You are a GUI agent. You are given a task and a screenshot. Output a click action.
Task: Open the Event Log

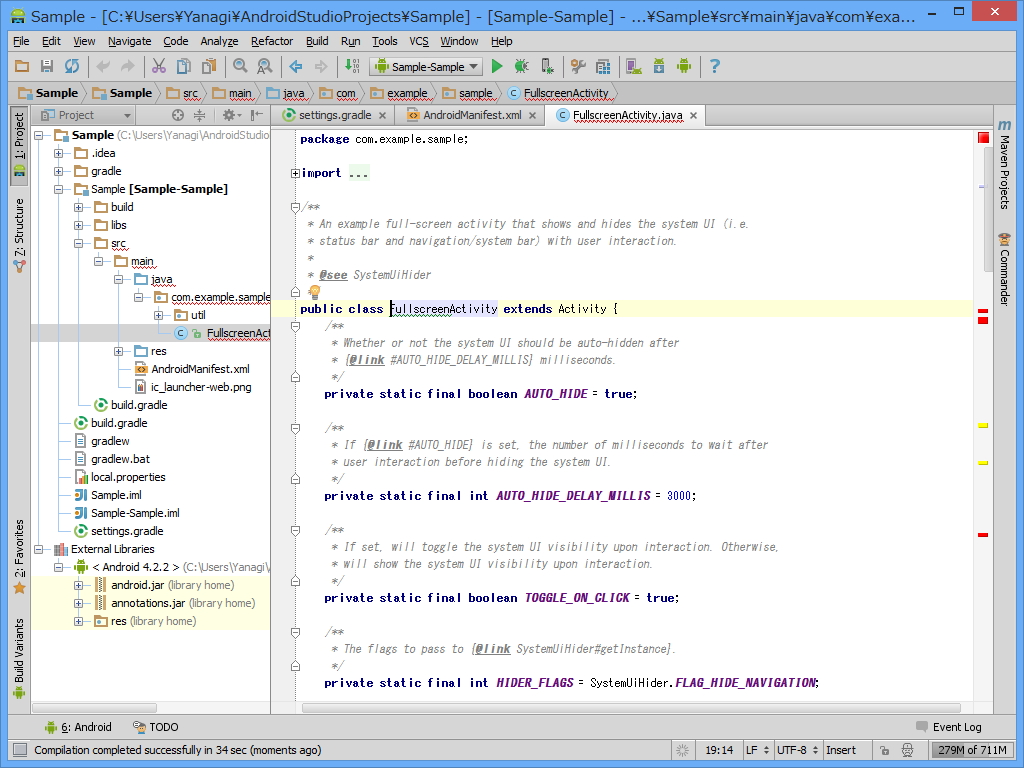coord(948,727)
